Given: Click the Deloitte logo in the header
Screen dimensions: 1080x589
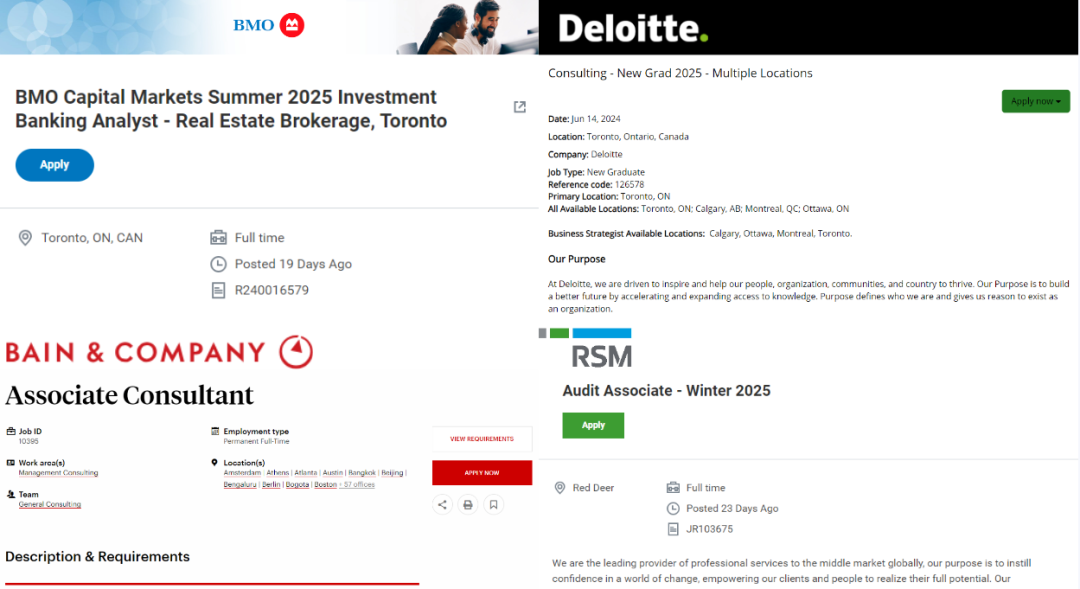Looking at the screenshot, I should [633, 28].
